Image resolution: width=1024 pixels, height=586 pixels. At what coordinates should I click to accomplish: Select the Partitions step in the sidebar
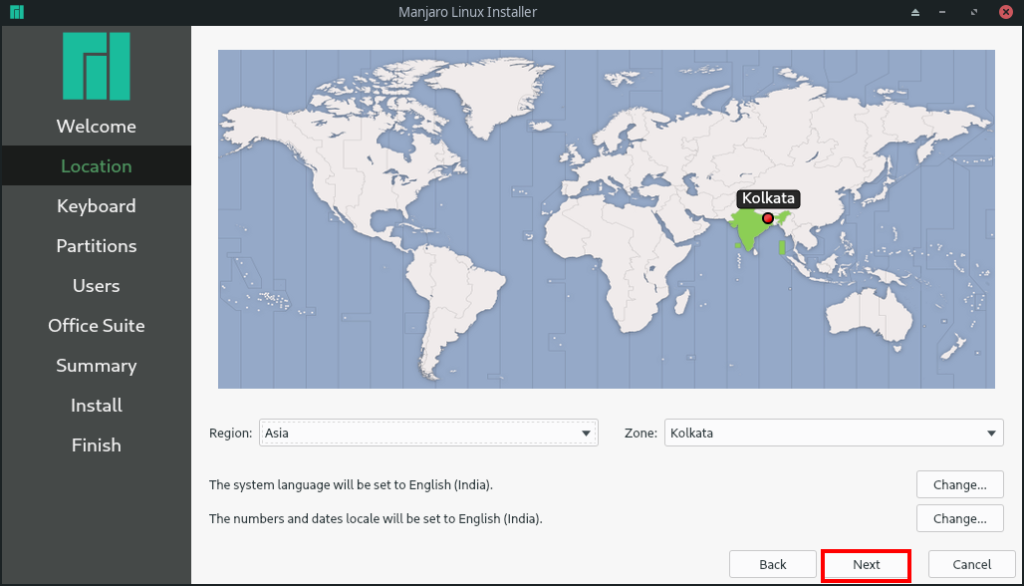[96, 246]
